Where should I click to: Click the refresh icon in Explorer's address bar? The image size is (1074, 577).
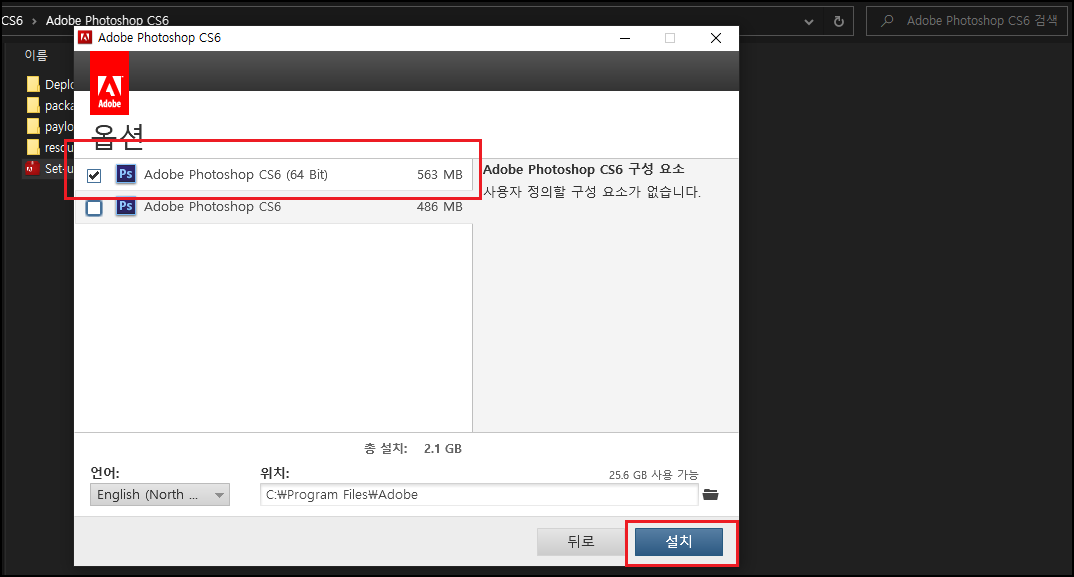tap(838, 21)
